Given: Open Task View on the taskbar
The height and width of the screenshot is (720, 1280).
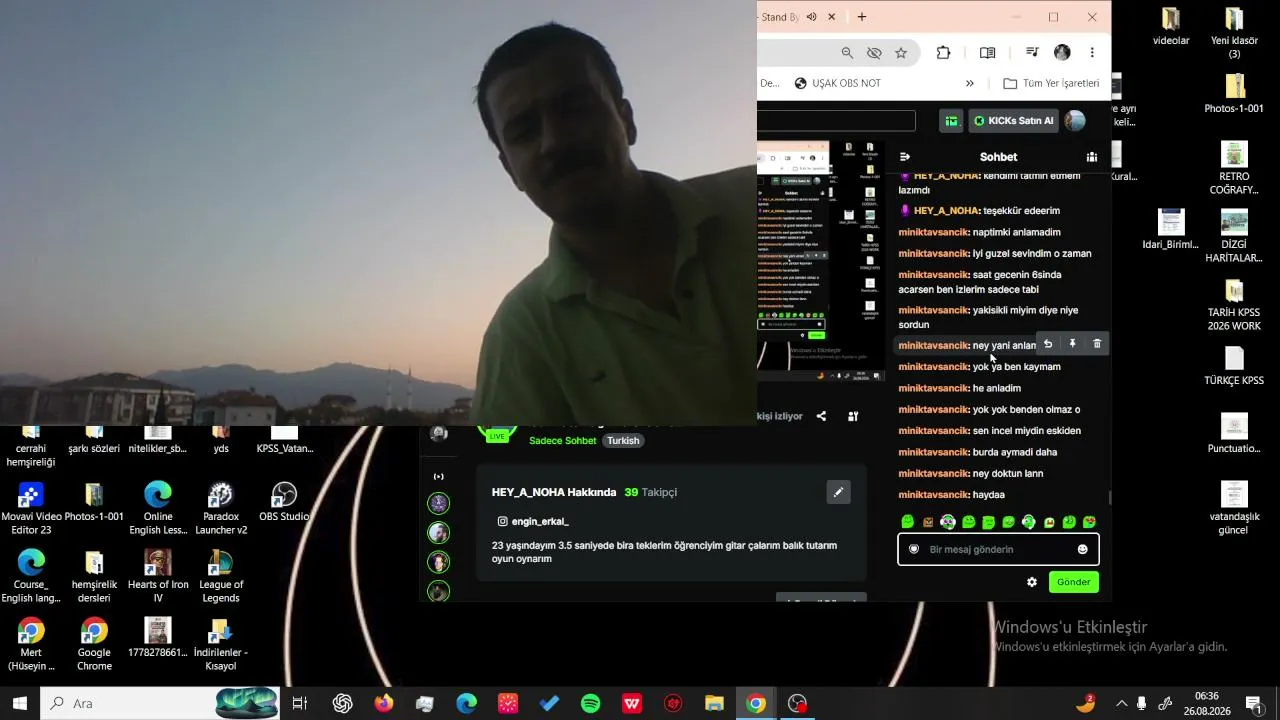Looking at the screenshot, I should pyautogui.click(x=299, y=703).
